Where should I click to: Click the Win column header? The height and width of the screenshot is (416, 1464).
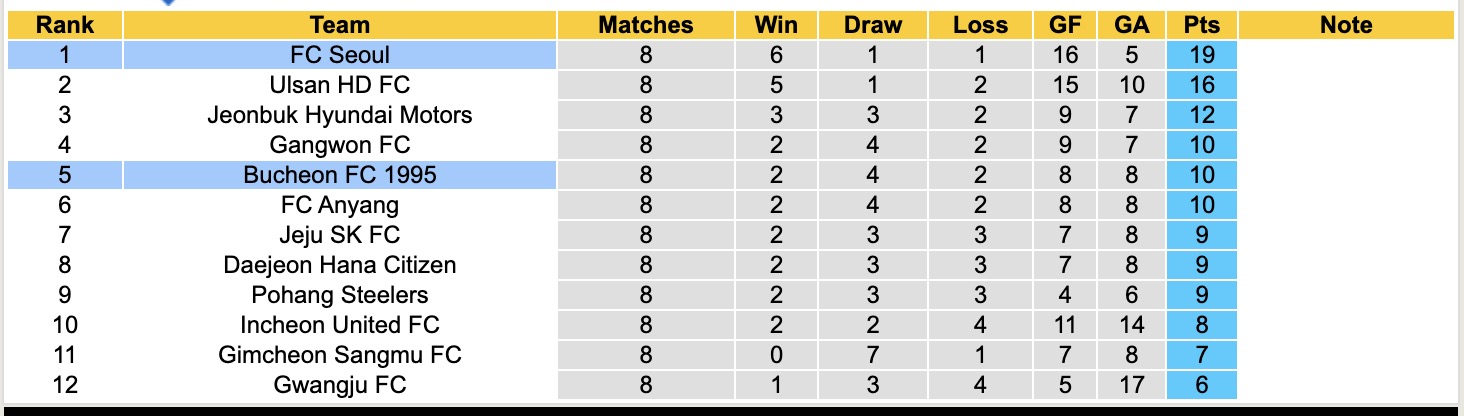tap(777, 25)
